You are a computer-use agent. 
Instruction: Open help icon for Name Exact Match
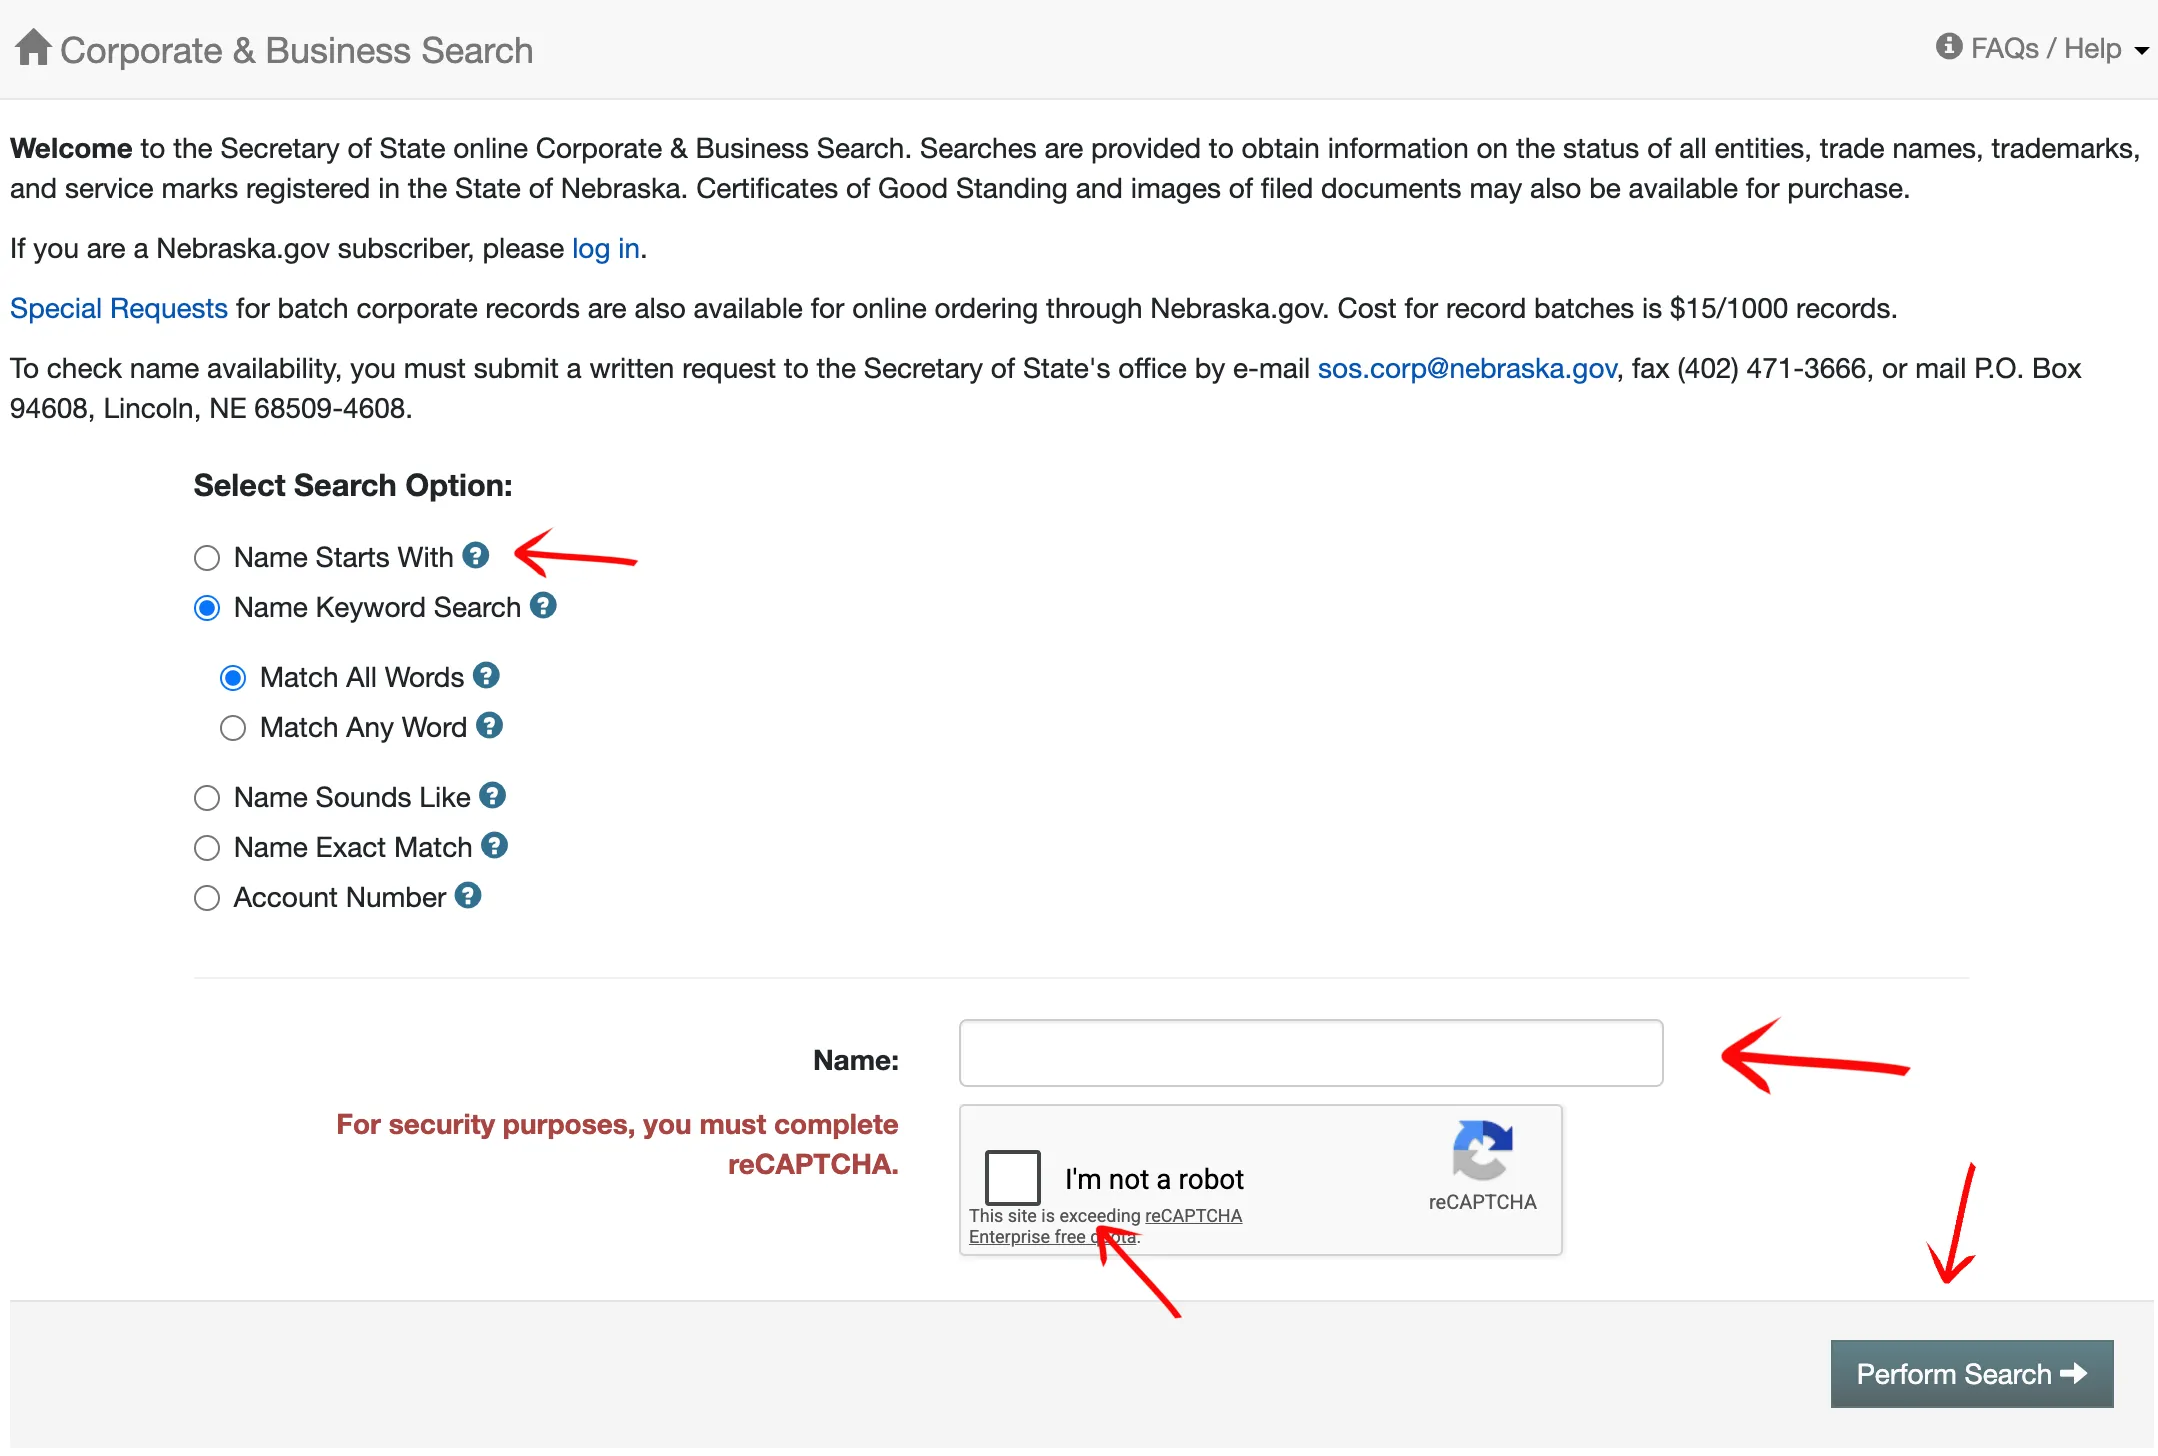(494, 845)
